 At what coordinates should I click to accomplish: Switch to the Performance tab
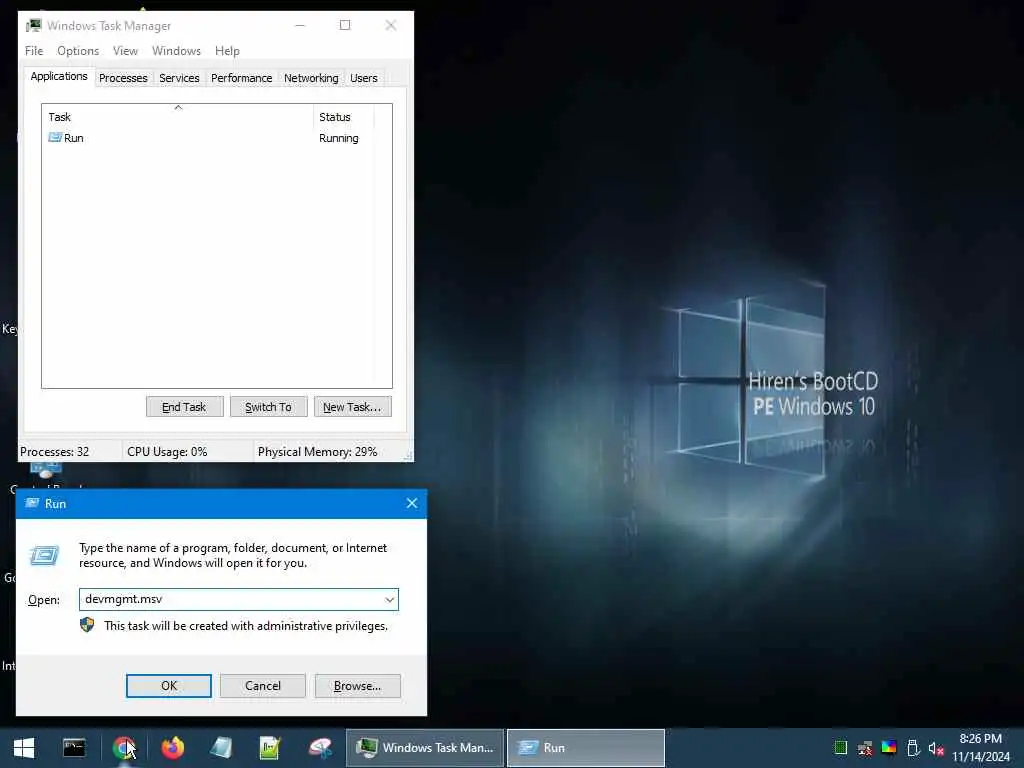point(242,78)
